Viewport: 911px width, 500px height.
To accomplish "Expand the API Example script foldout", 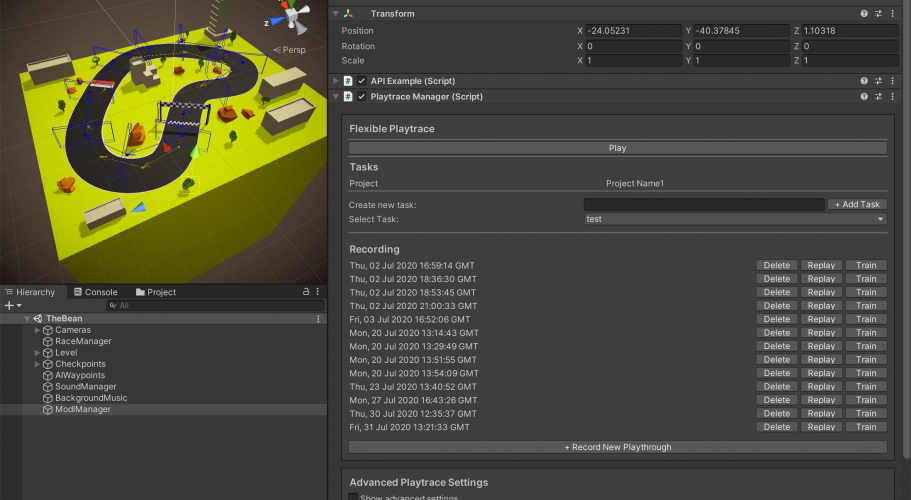I will 336,81.
